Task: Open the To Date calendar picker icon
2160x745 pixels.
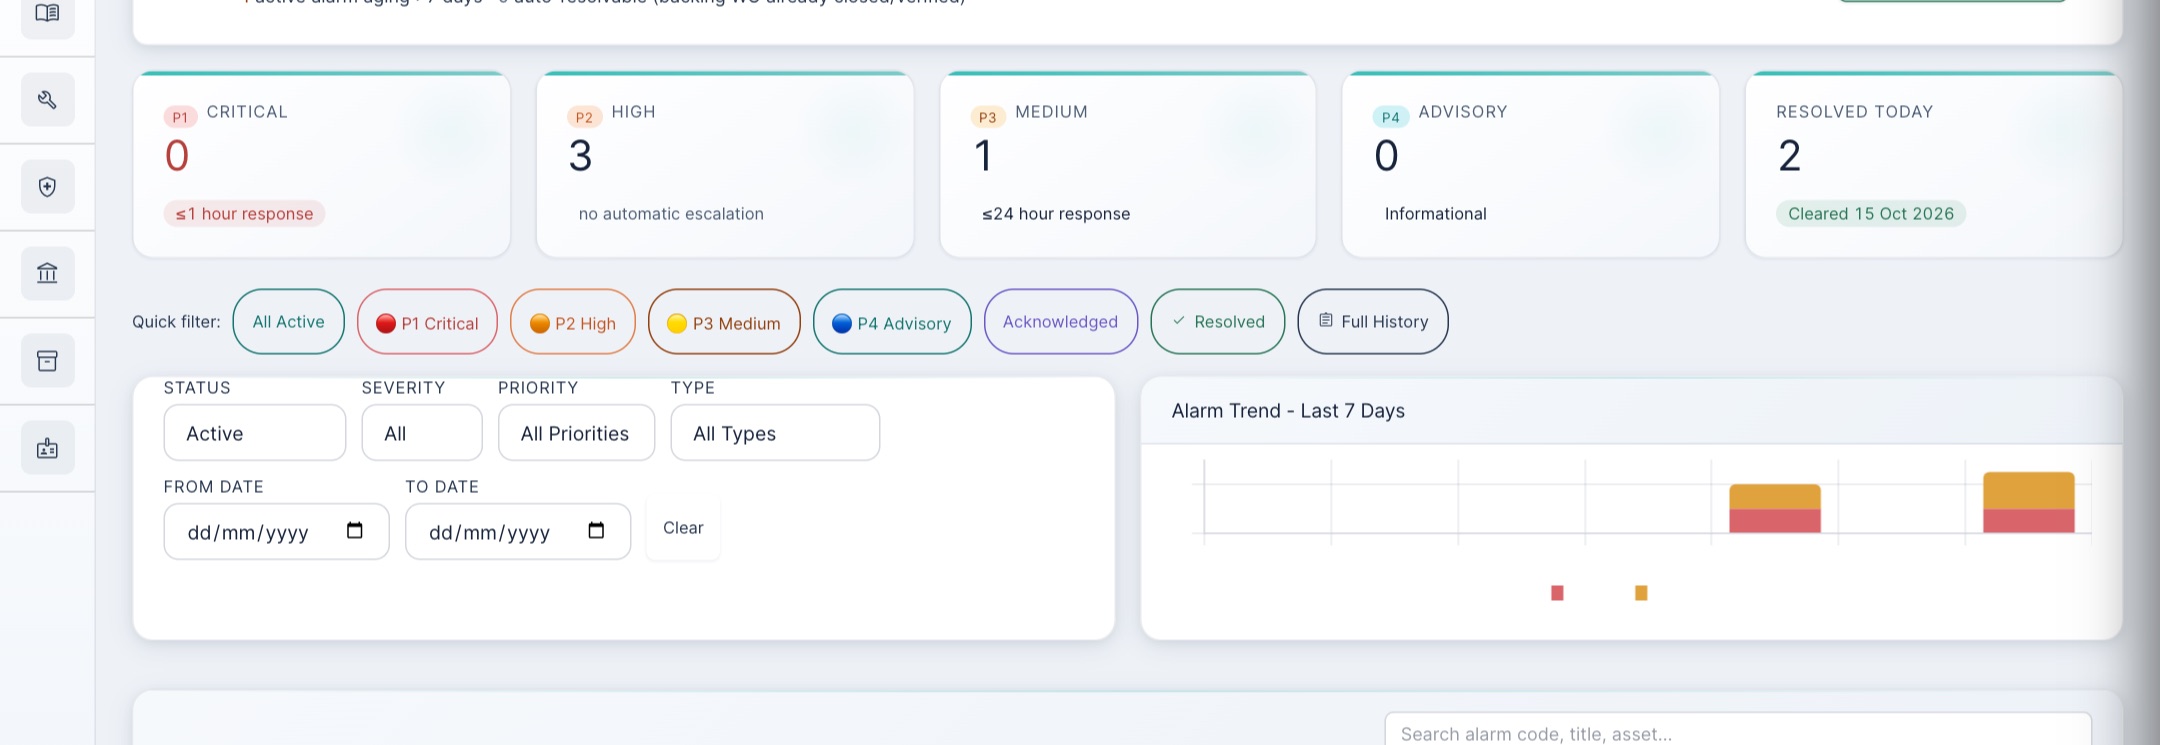Action: tap(596, 531)
